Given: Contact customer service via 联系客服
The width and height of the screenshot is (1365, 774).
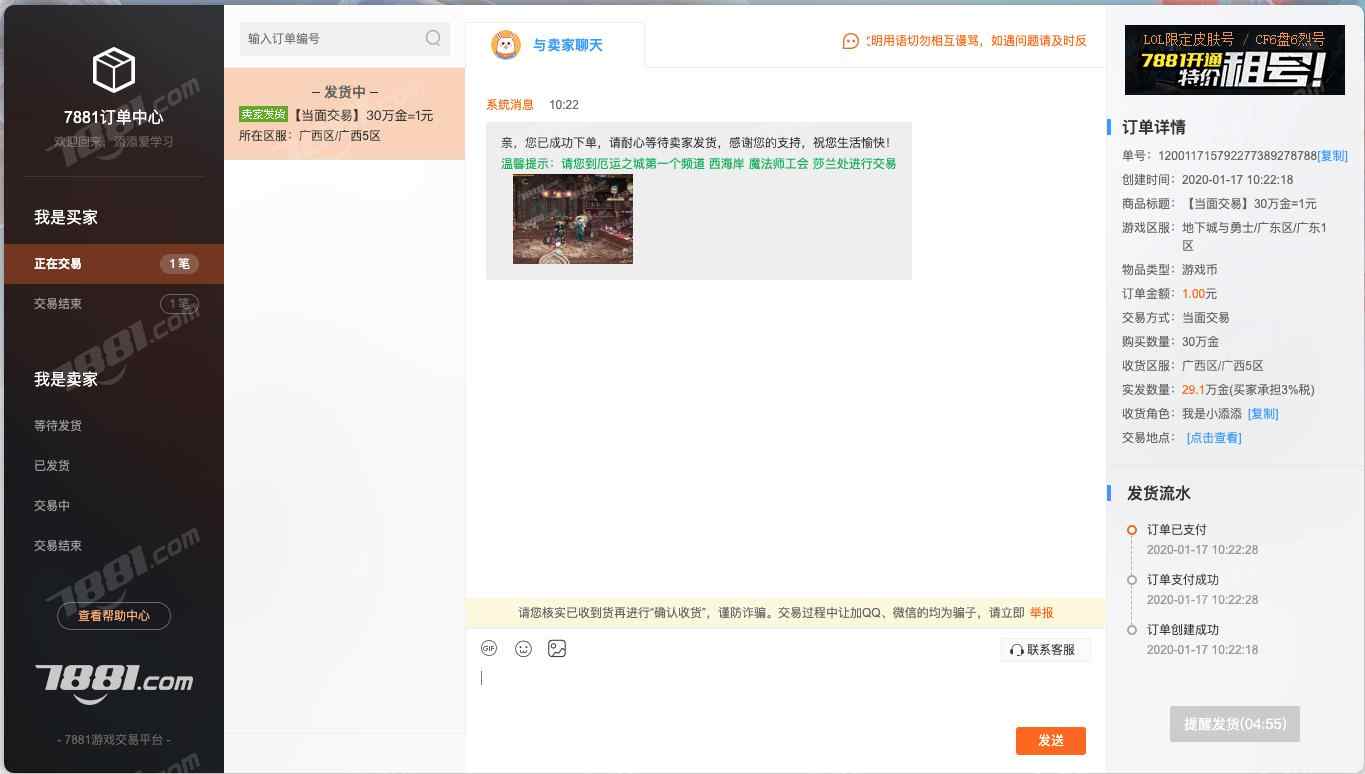Looking at the screenshot, I should point(1045,650).
